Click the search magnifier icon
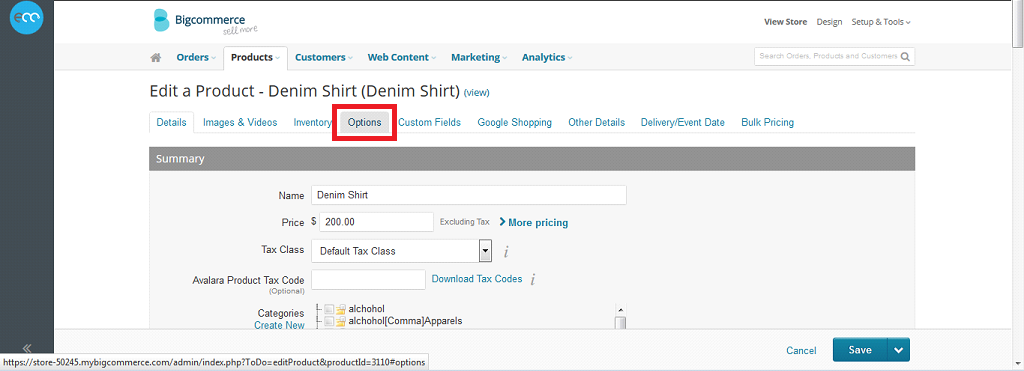1024x371 pixels. (905, 57)
